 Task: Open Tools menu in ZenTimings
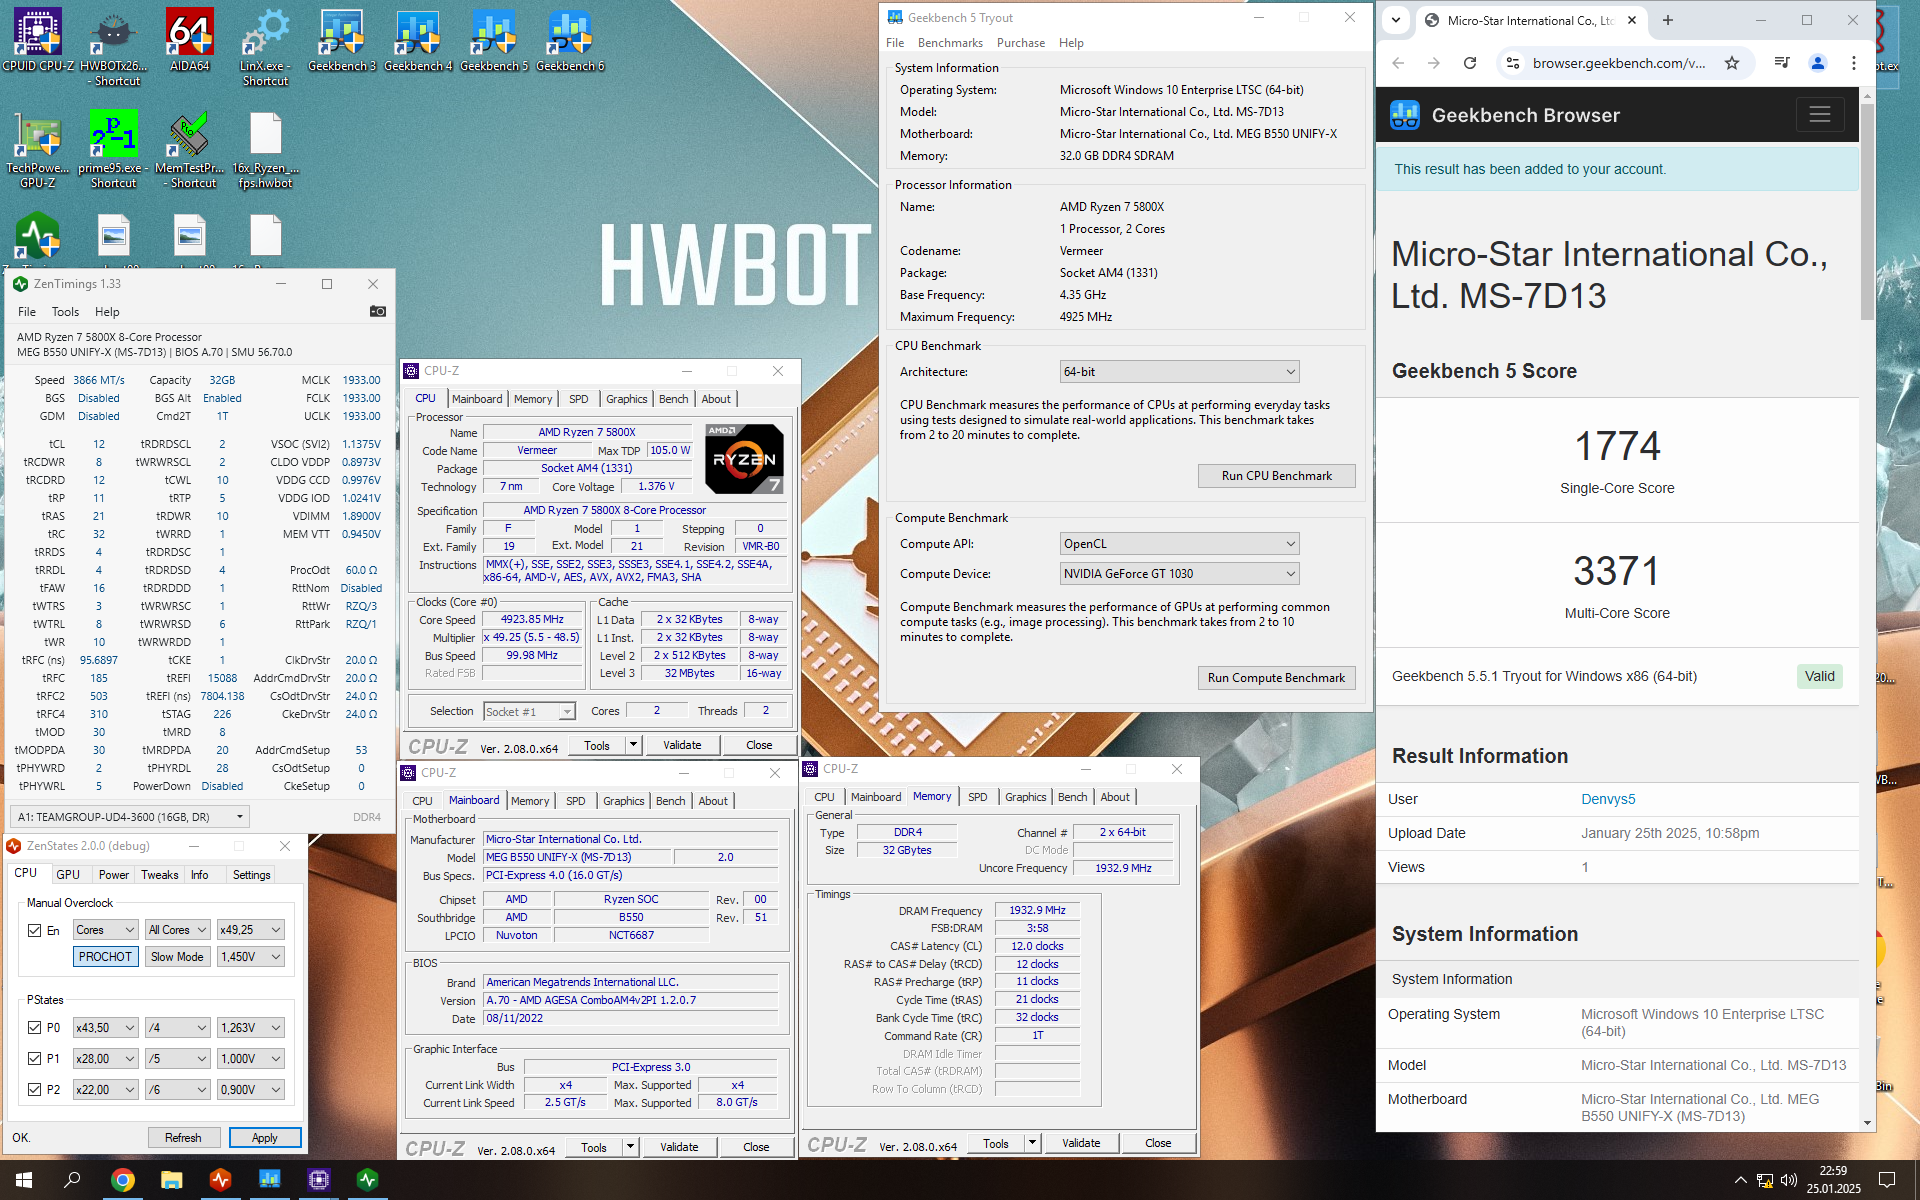tap(65, 312)
